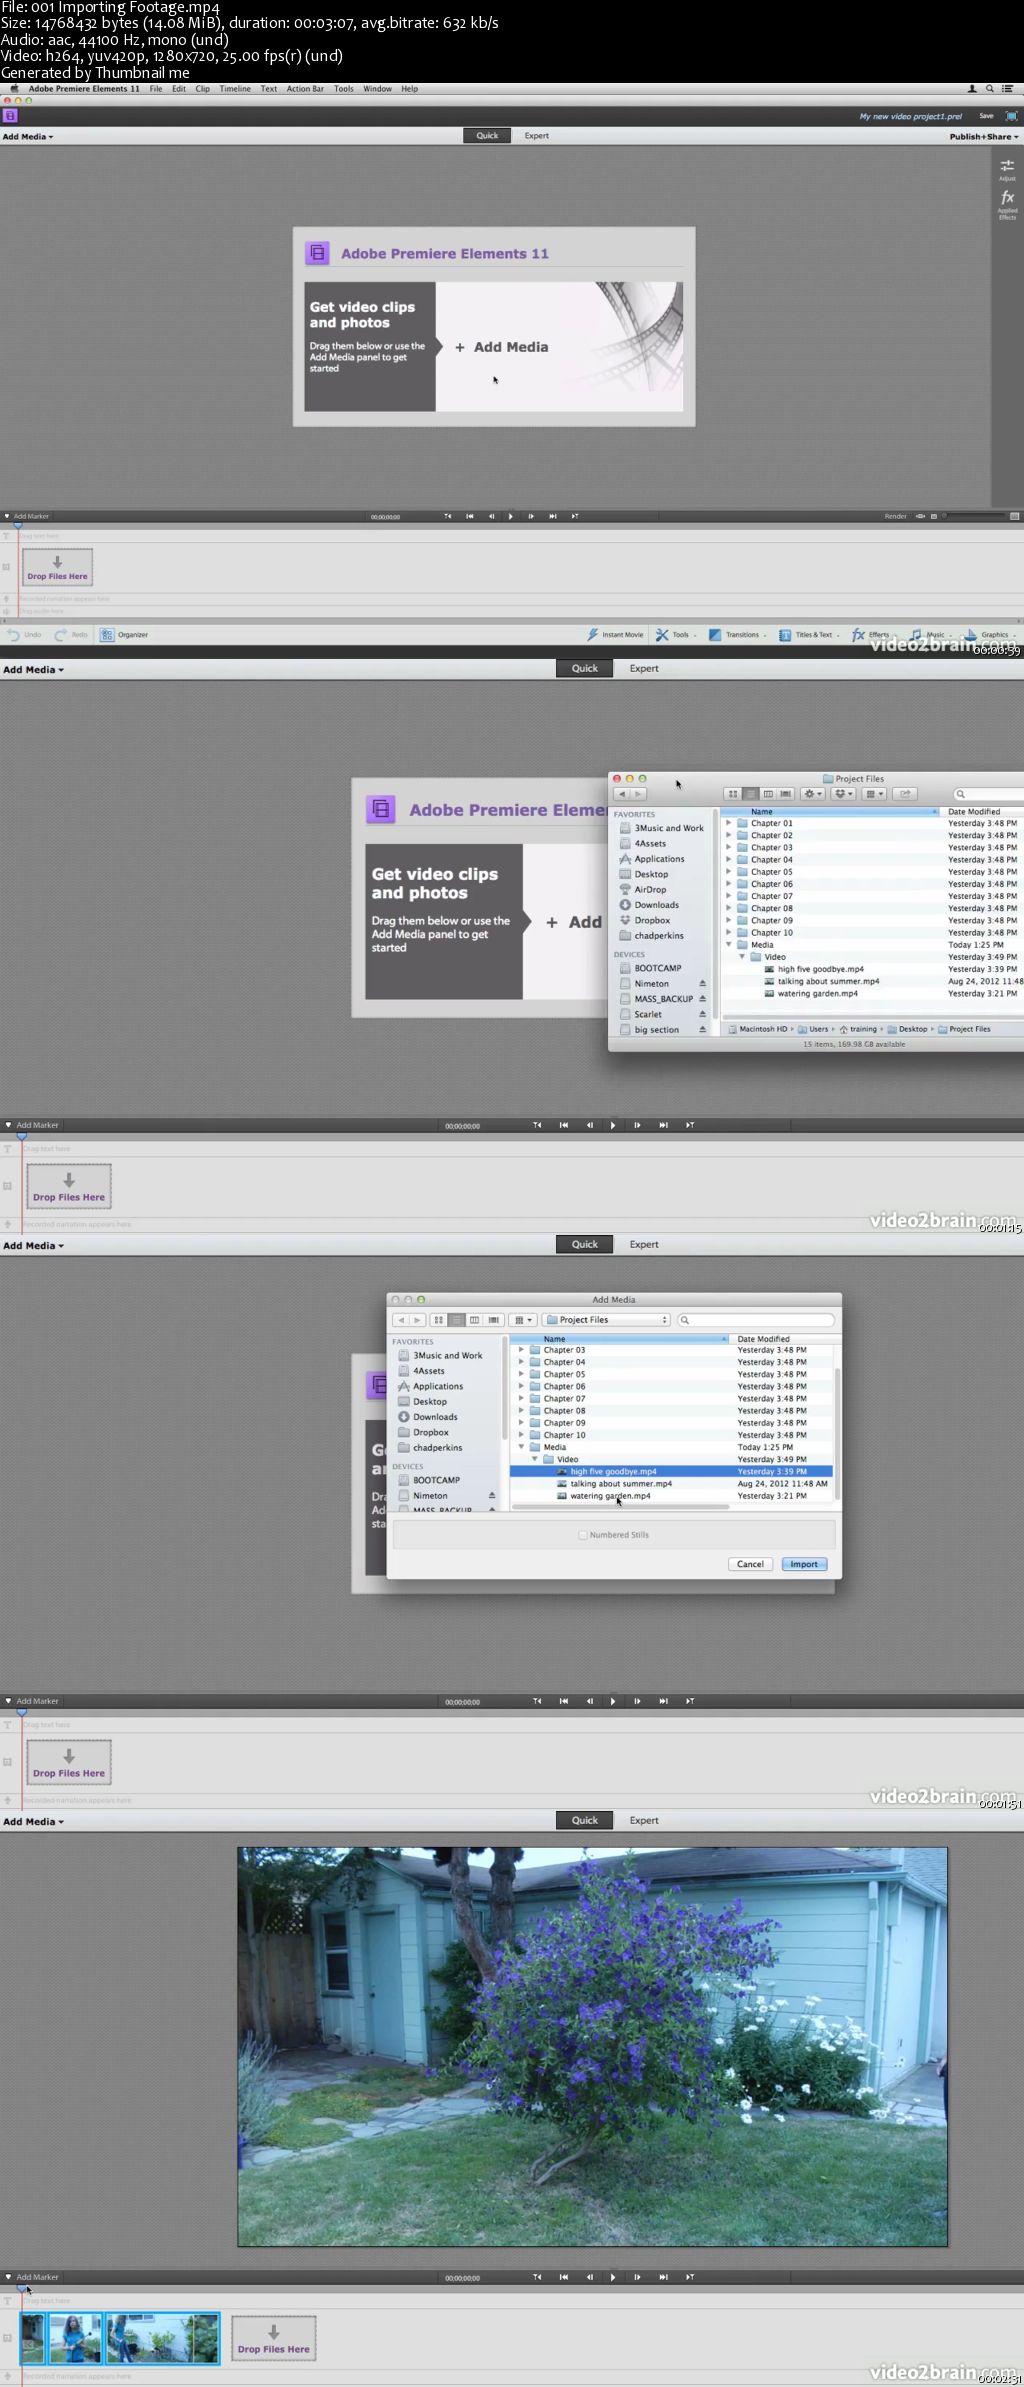
Task: Collapse the Media folder in the Finder window
Action: pos(729,945)
